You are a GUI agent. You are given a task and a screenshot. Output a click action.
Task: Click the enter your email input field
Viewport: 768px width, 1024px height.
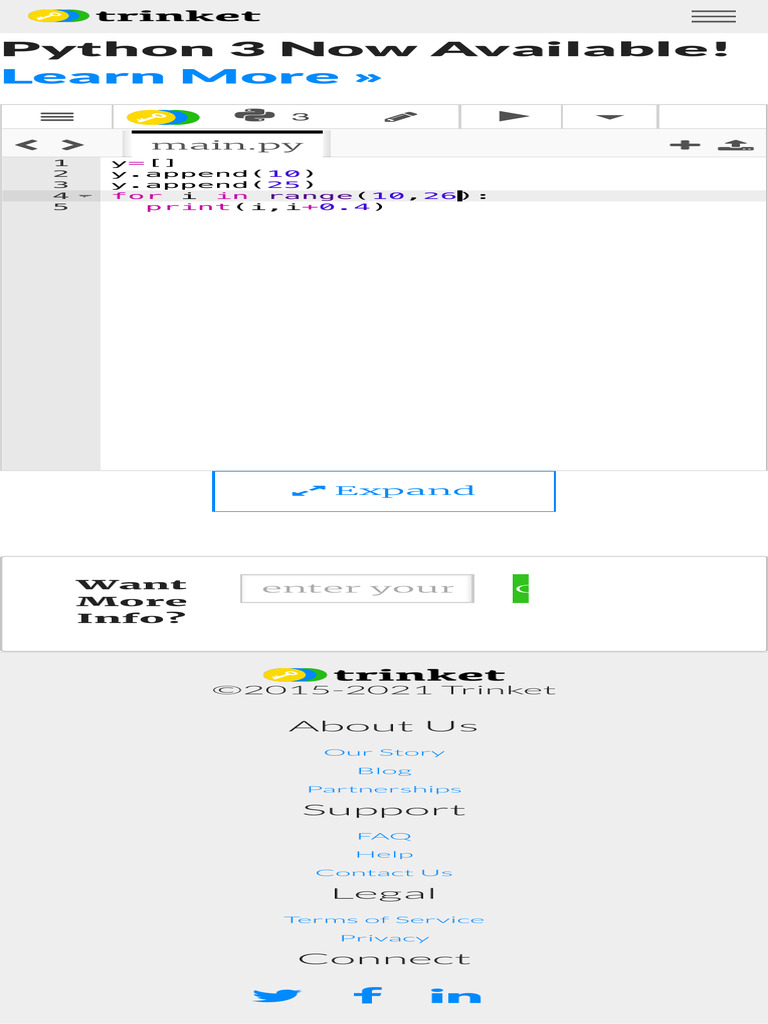click(x=357, y=588)
